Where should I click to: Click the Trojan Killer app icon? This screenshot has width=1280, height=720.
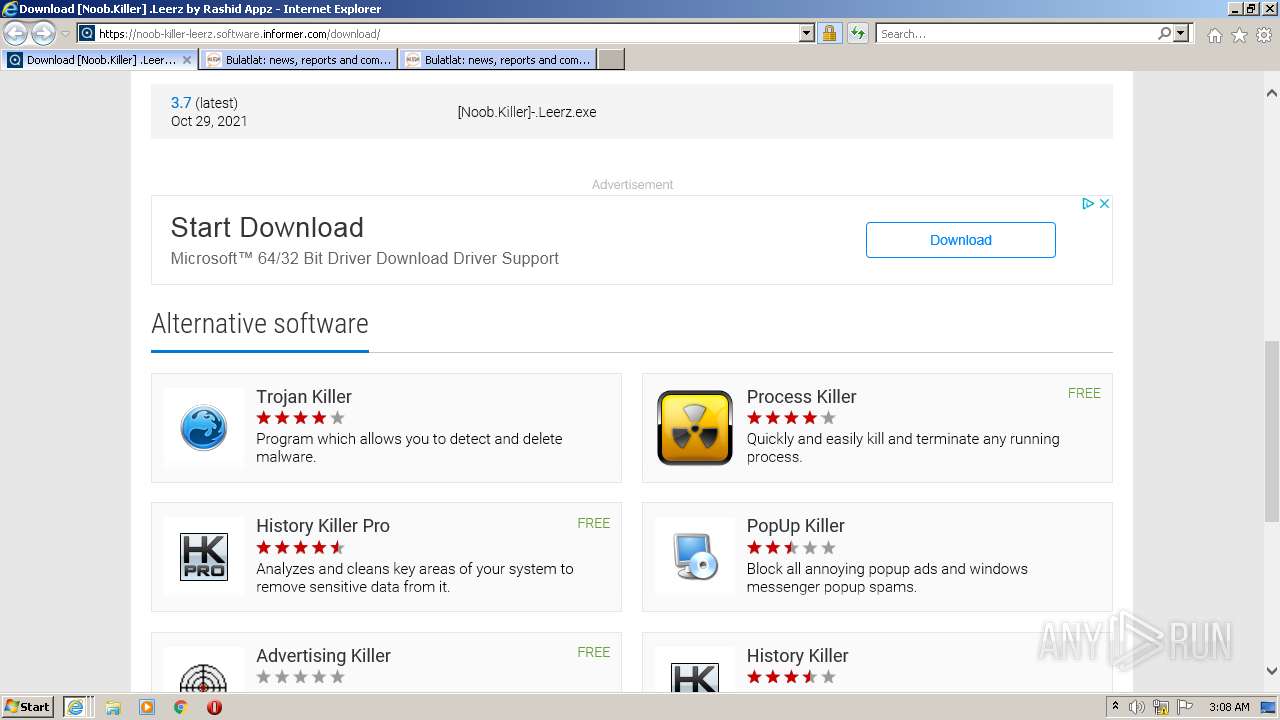tap(204, 428)
